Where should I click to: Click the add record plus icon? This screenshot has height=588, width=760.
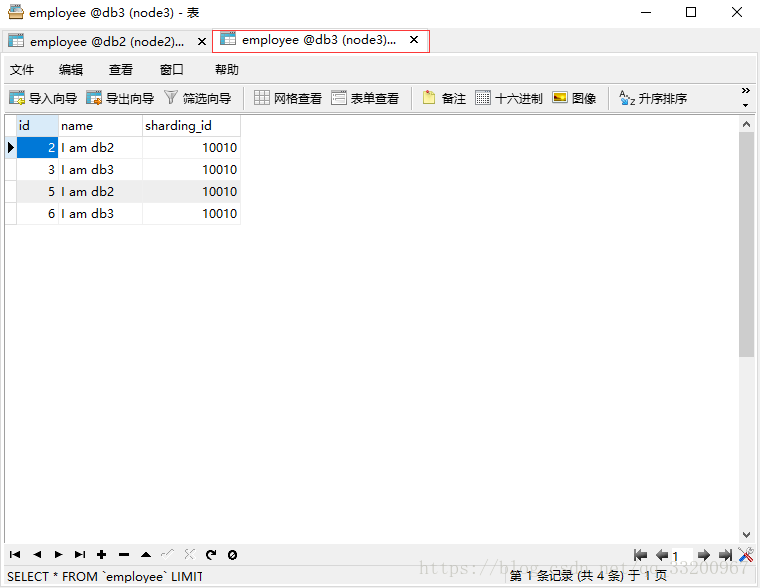coord(101,554)
